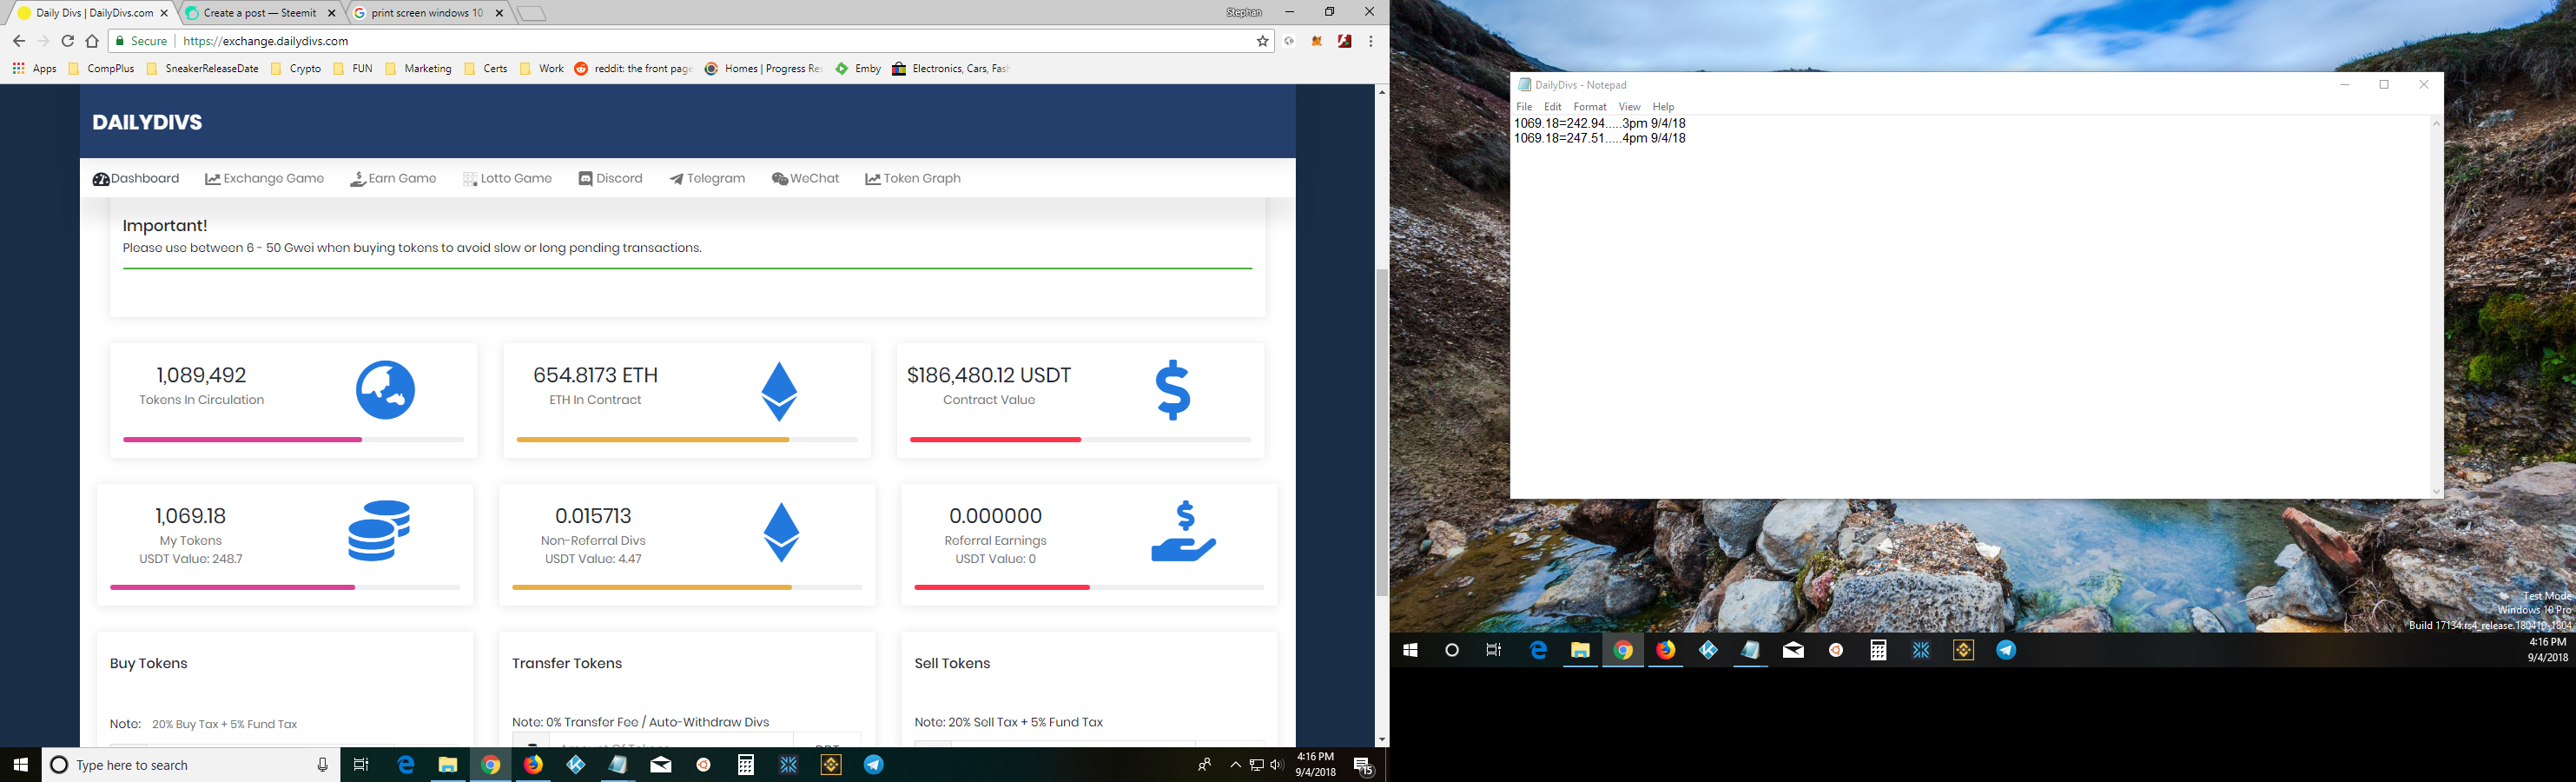This screenshot has height=782, width=2576.
Task: Open the Stephan profile button in Chrome
Action: 1244,12
